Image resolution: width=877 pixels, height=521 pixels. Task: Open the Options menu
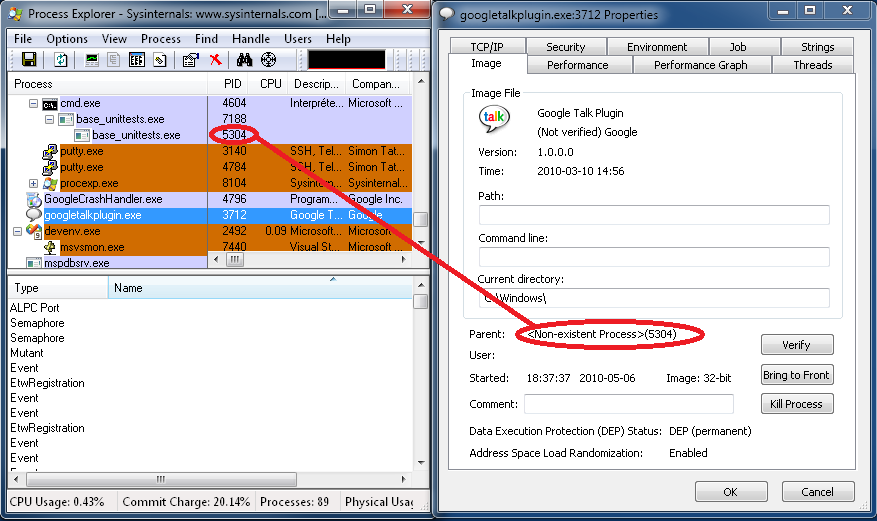coord(67,39)
